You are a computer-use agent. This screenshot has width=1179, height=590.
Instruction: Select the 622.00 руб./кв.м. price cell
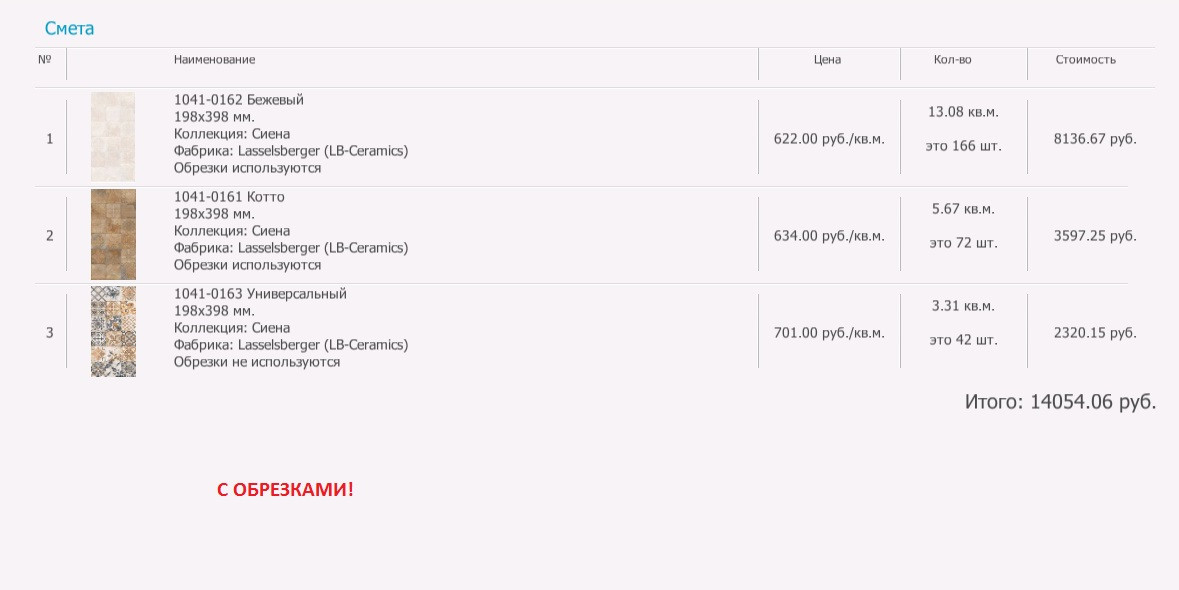coord(829,139)
